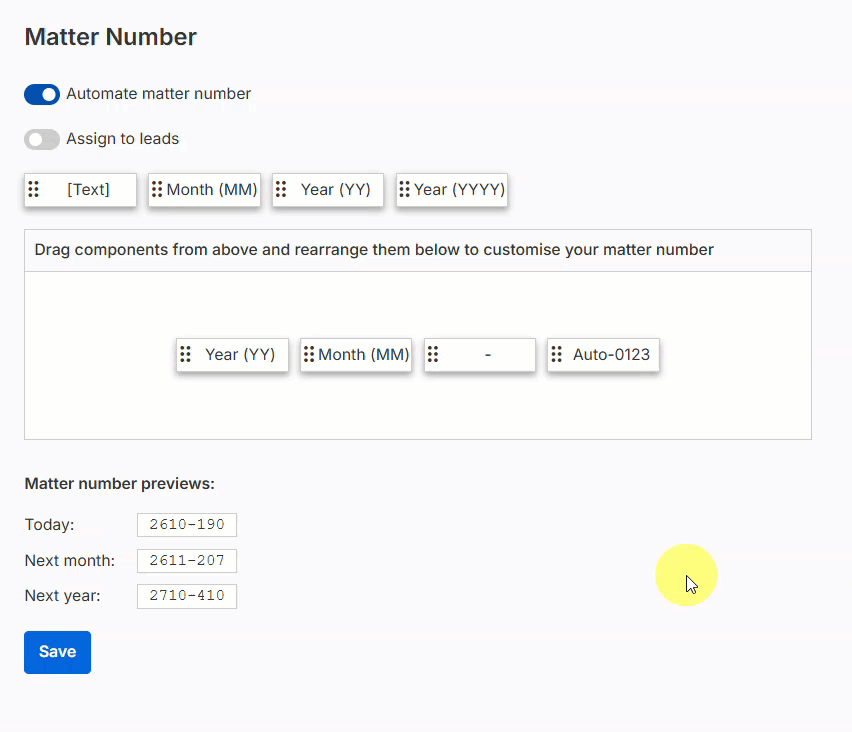Click drag handle of arranged Year (YY) chip

click(185, 354)
